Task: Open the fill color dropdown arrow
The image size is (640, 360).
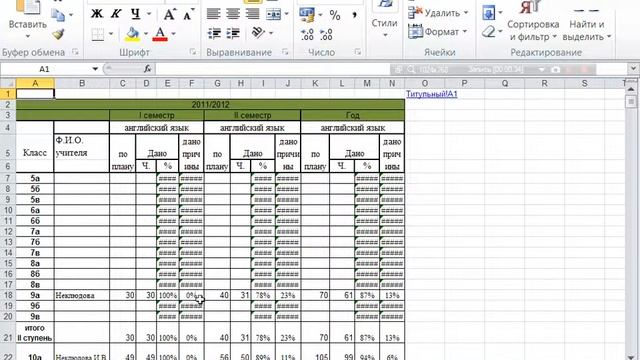Action: point(146,34)
